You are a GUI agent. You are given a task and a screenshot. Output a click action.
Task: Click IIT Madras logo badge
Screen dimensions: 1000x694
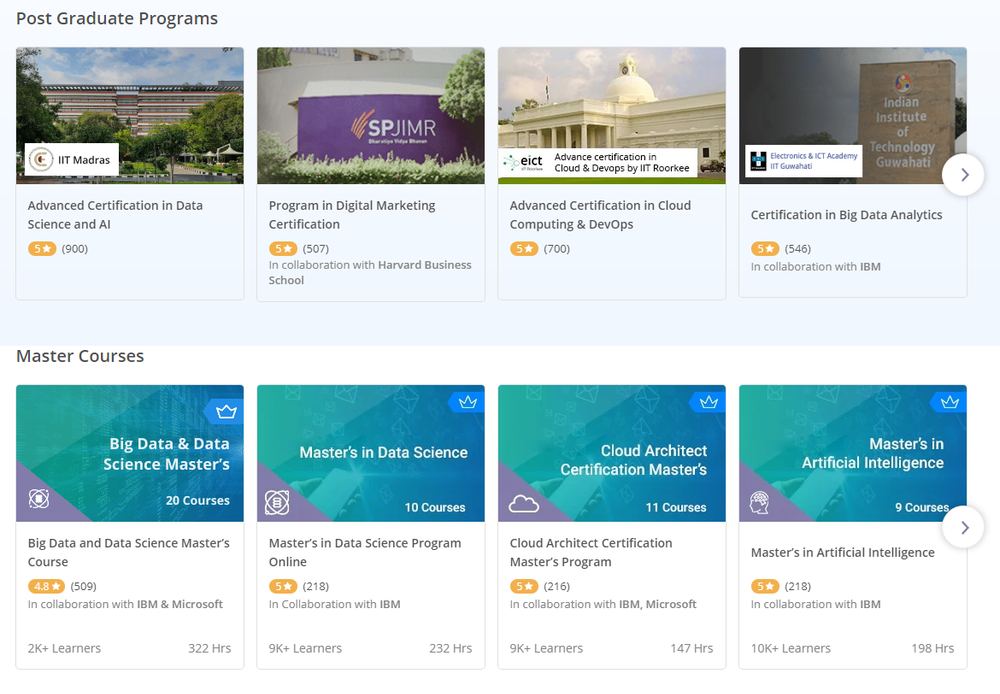tap(72, 159)
